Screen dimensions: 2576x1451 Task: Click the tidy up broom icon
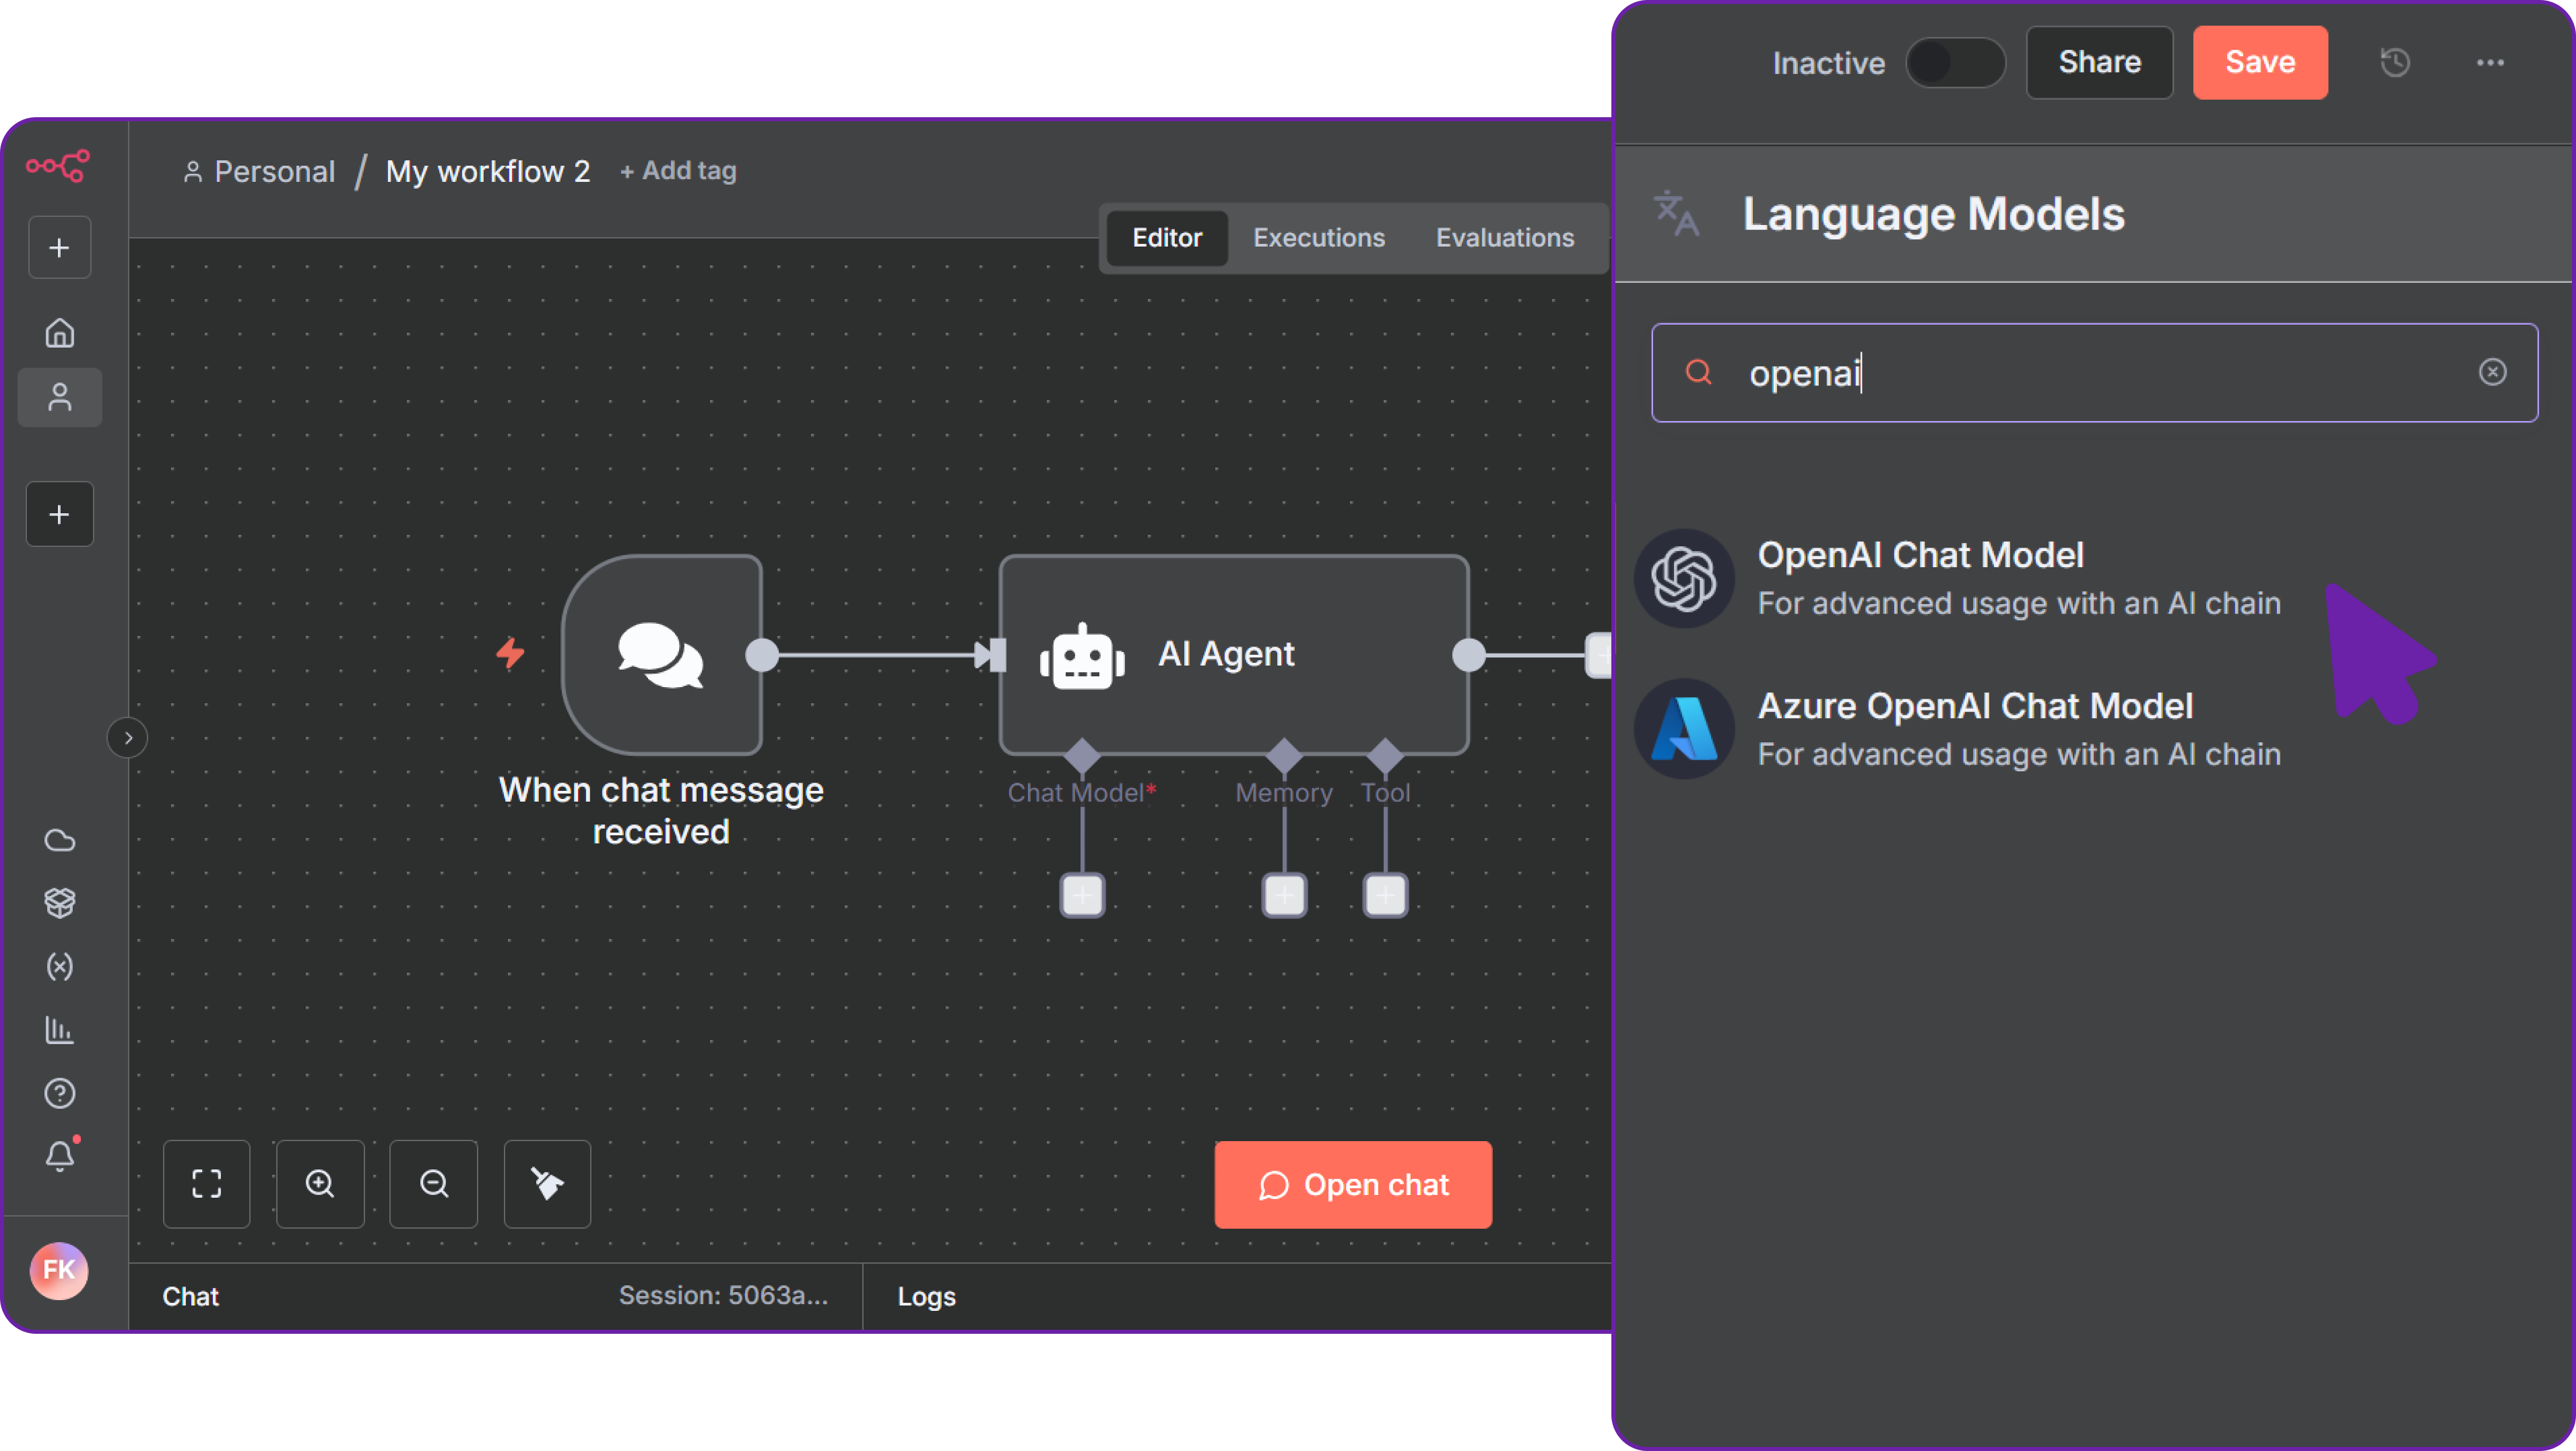tap(547, 1183)
